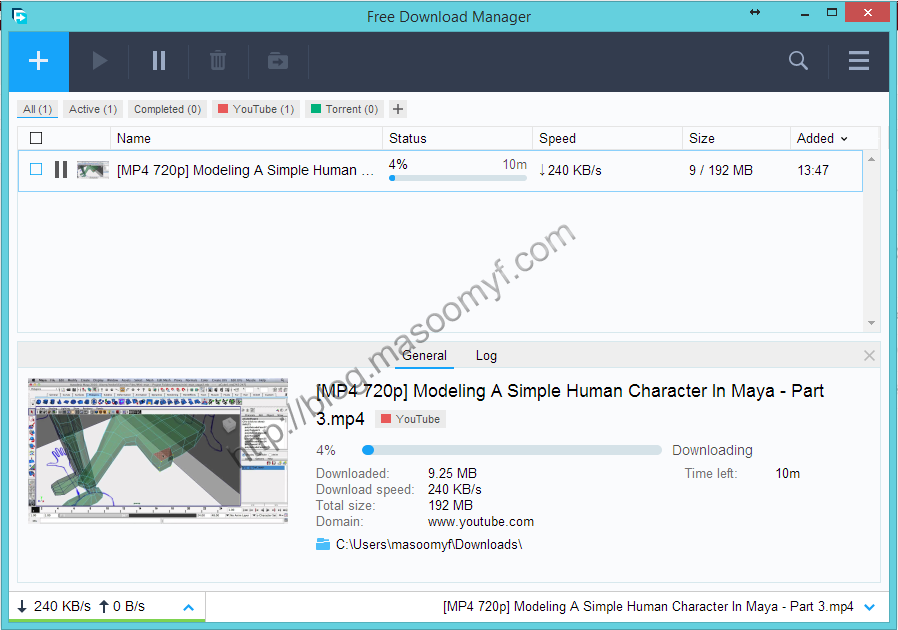Open the hamburger main menu
This screenshot has height=630, width=898.
[x=858, y=61]
